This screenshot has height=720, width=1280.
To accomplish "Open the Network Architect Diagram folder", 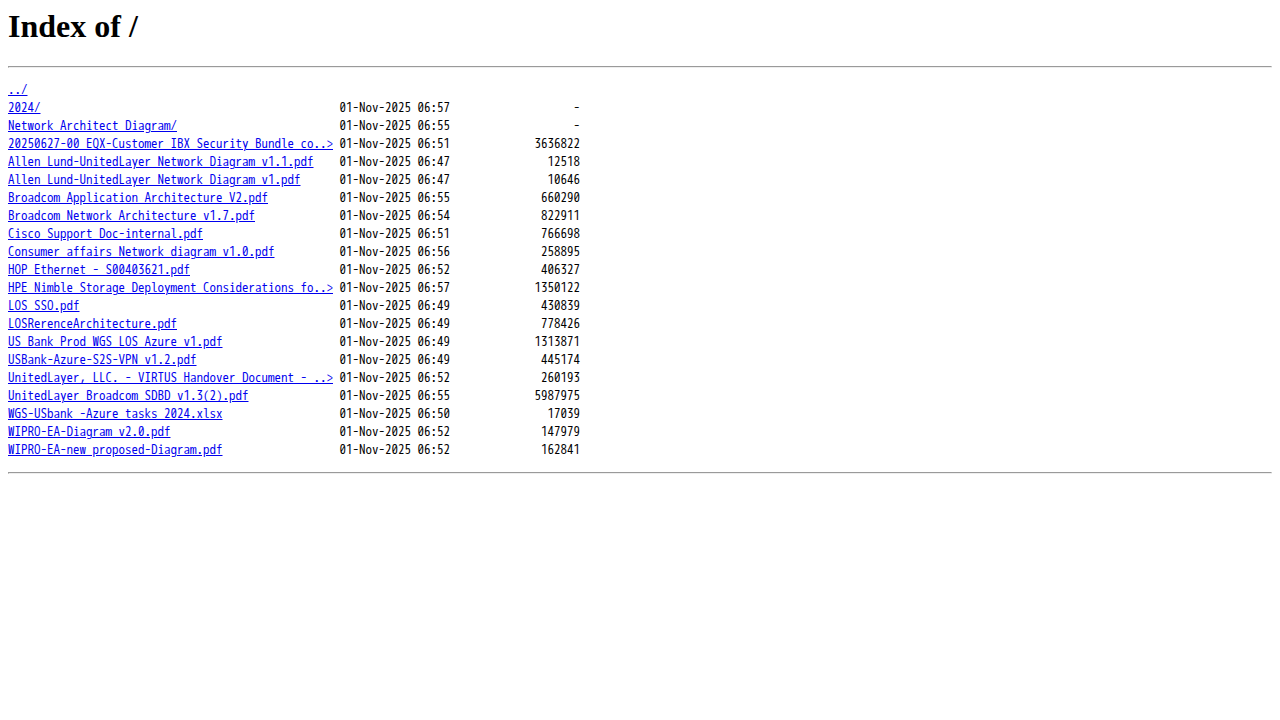I will [x=92, y=126].
